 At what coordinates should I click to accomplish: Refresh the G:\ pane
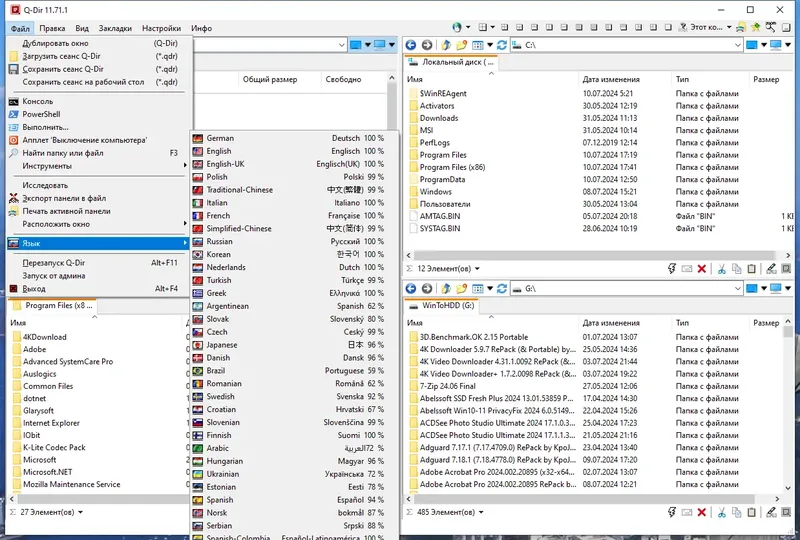[502, 288]
